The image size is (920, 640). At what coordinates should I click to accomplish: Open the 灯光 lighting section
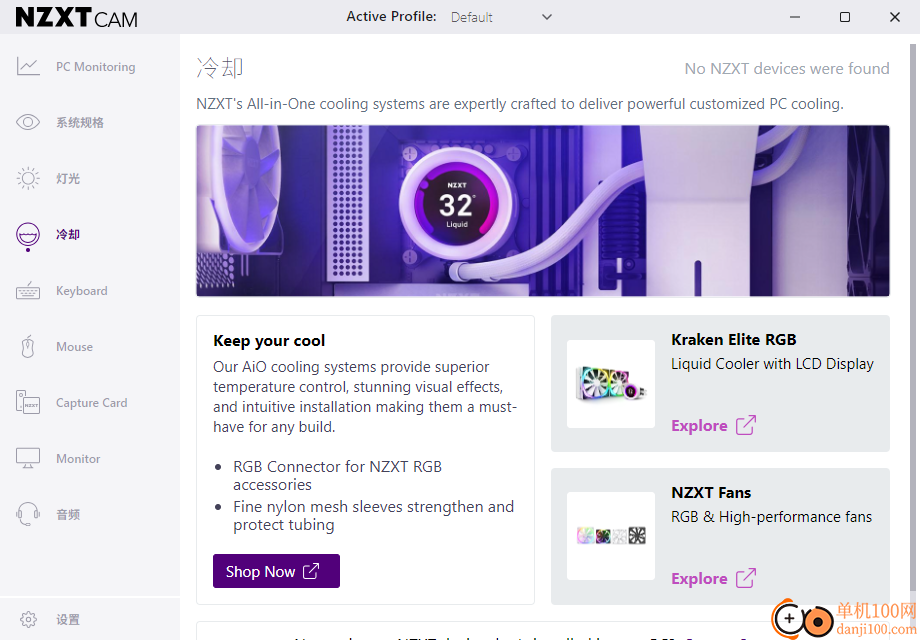coord(68,178)
